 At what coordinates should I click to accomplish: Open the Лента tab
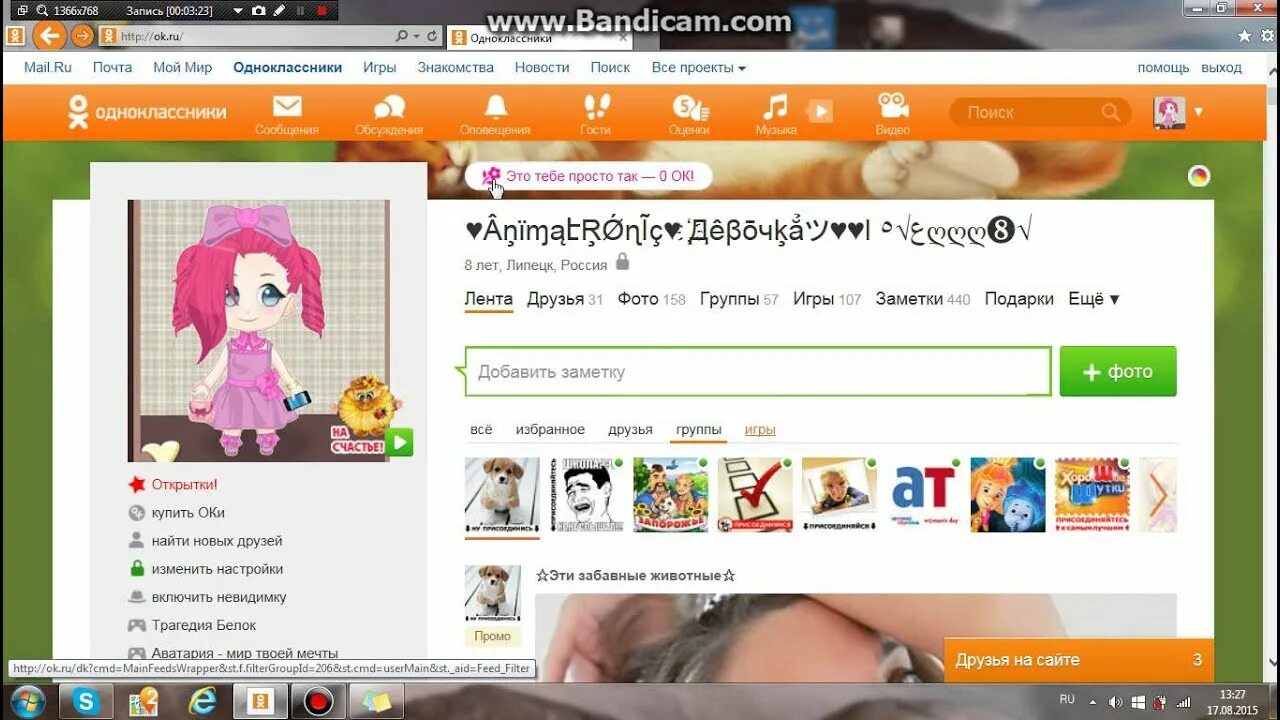pos(488,299)
